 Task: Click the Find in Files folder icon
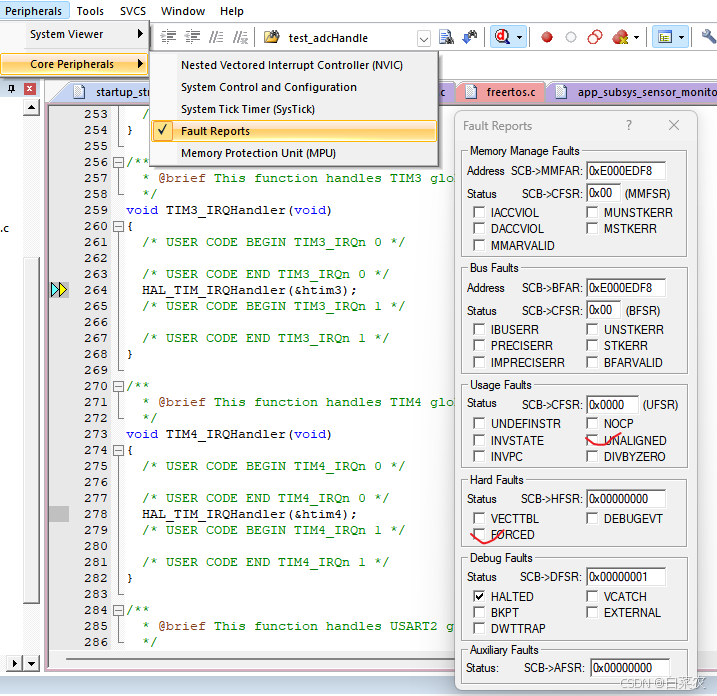point(272,37)
